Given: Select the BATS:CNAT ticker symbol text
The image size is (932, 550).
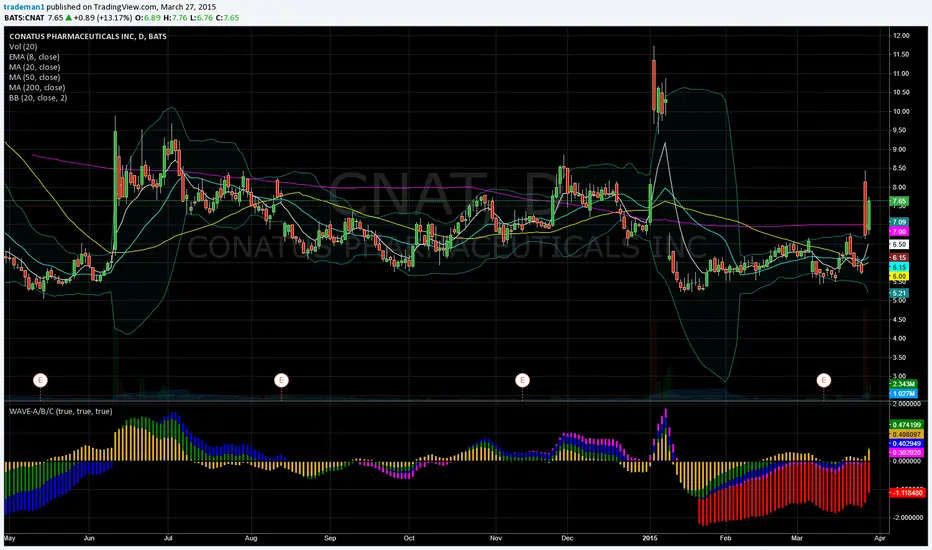Looking at the screenshot, I should pyautogui.click(x=24, y=18).
